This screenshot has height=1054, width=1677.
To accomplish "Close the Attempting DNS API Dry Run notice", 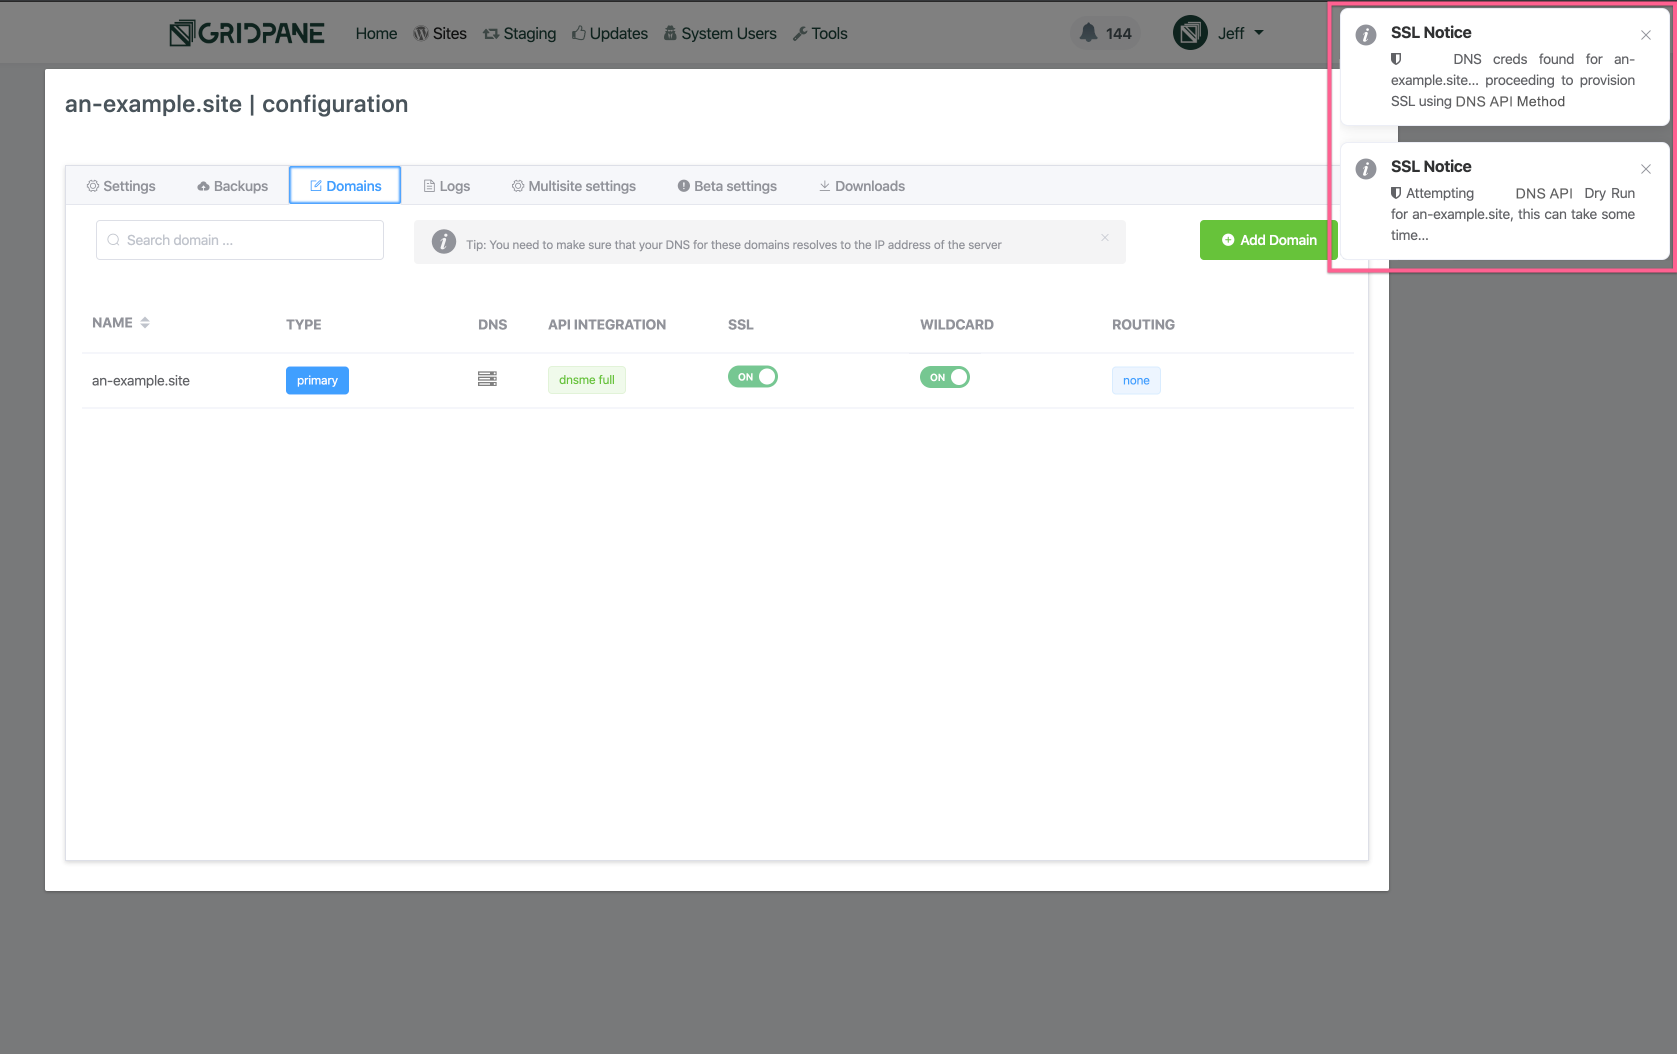I will pyautogui.click(x=1646, y=169).
